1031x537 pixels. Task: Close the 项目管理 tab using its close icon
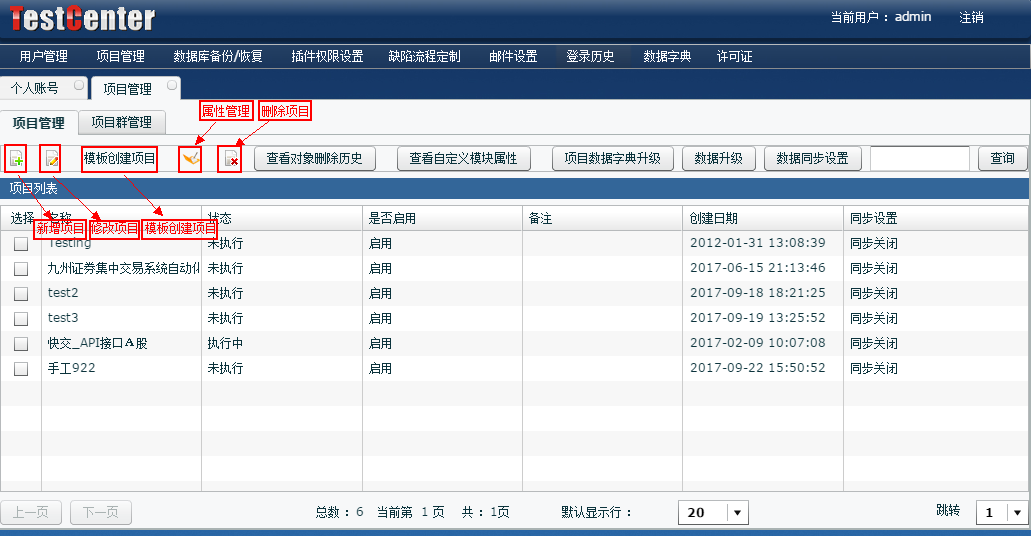pyautogui.click(x=172, y=86)
